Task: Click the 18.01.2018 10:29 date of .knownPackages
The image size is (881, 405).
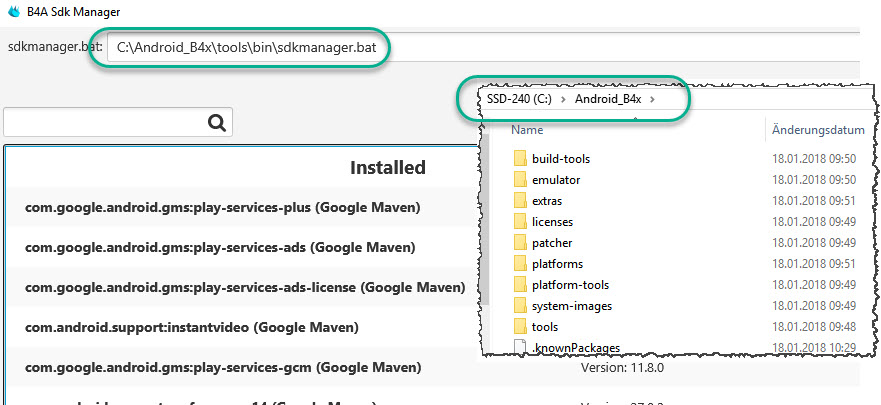Action: (814, 348)
